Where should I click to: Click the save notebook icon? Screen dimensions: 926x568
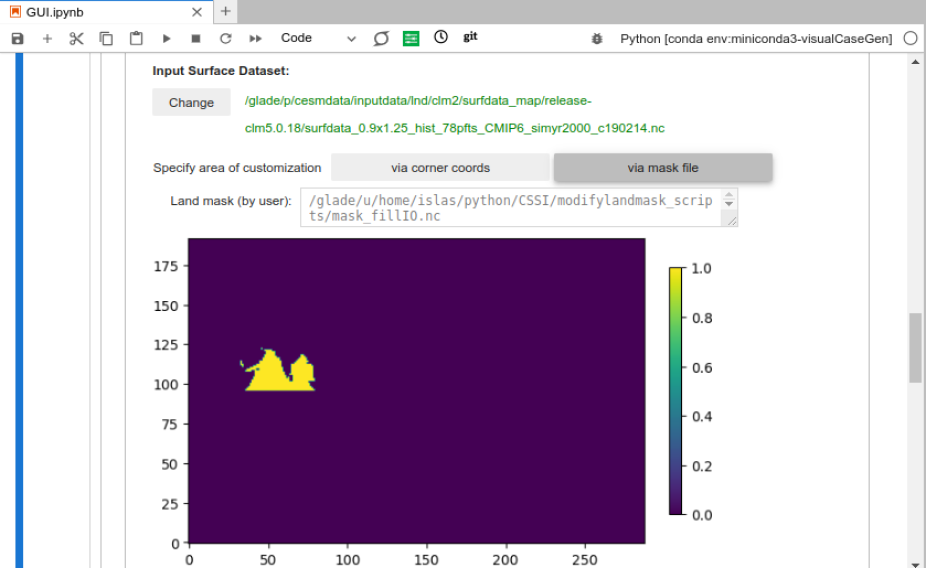17,38
